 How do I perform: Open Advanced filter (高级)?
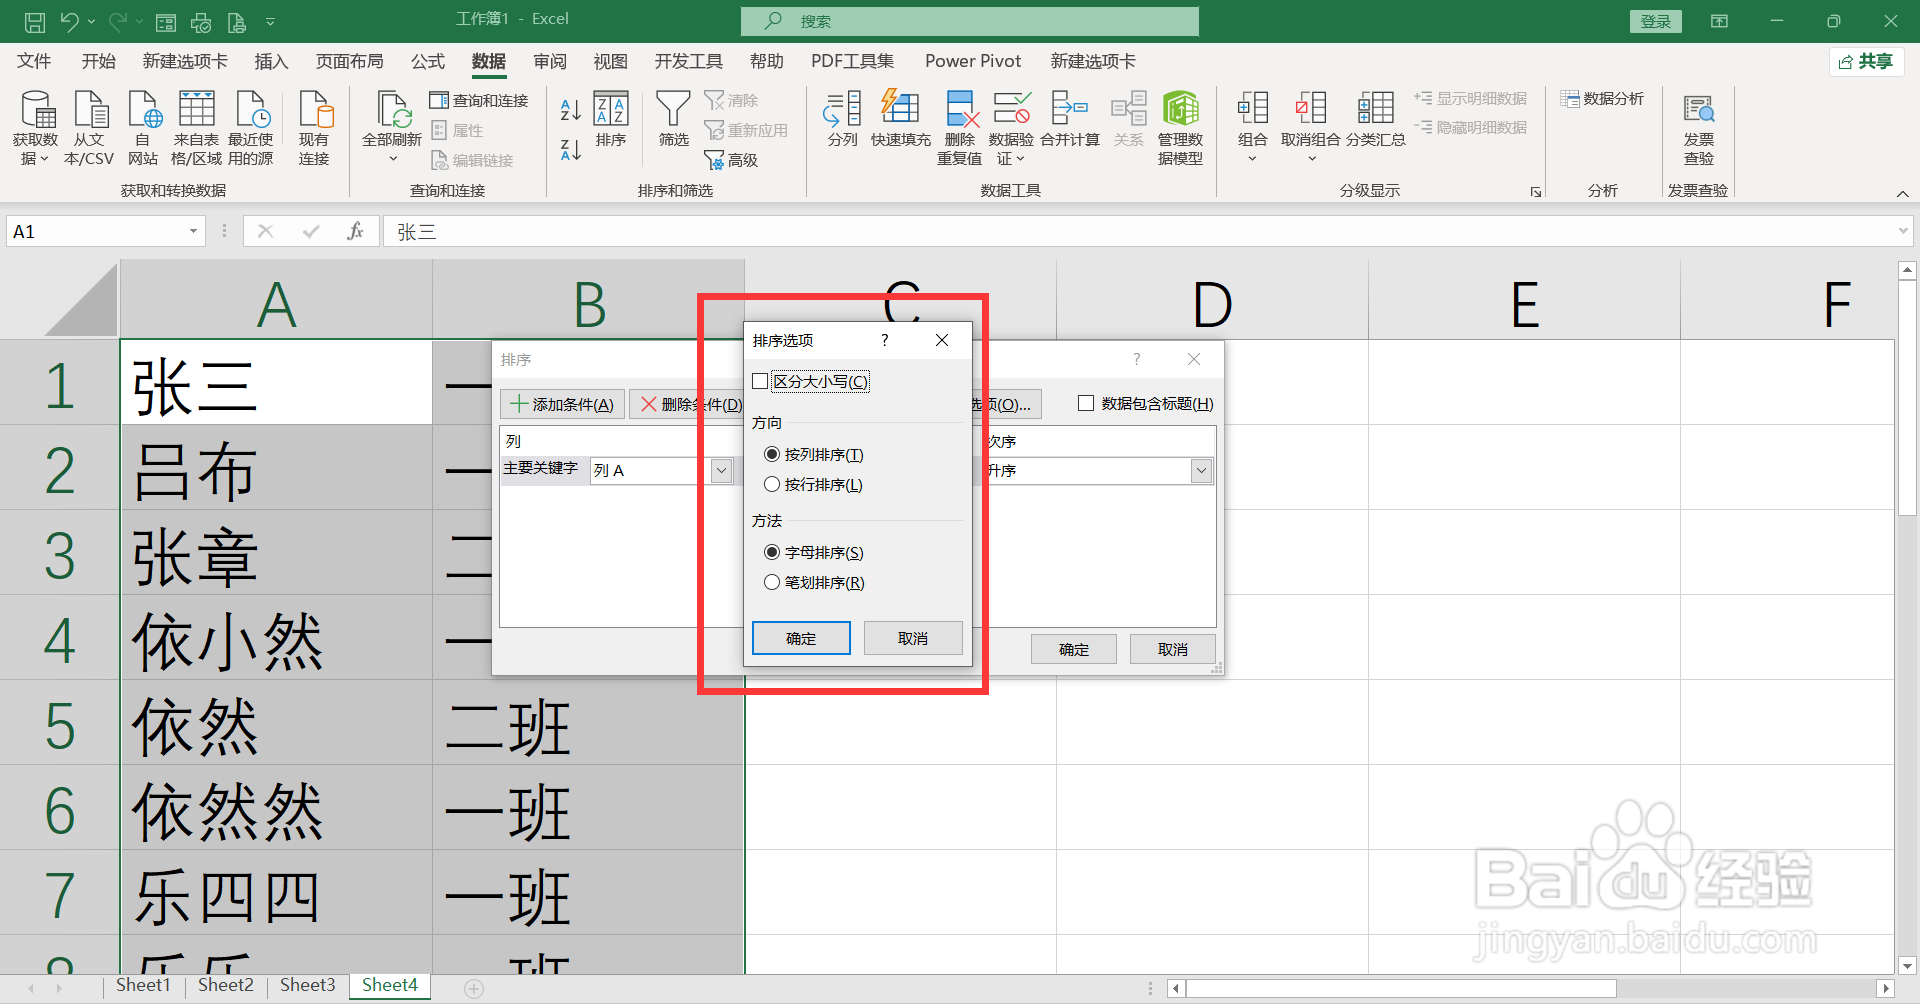click(732, 160)
